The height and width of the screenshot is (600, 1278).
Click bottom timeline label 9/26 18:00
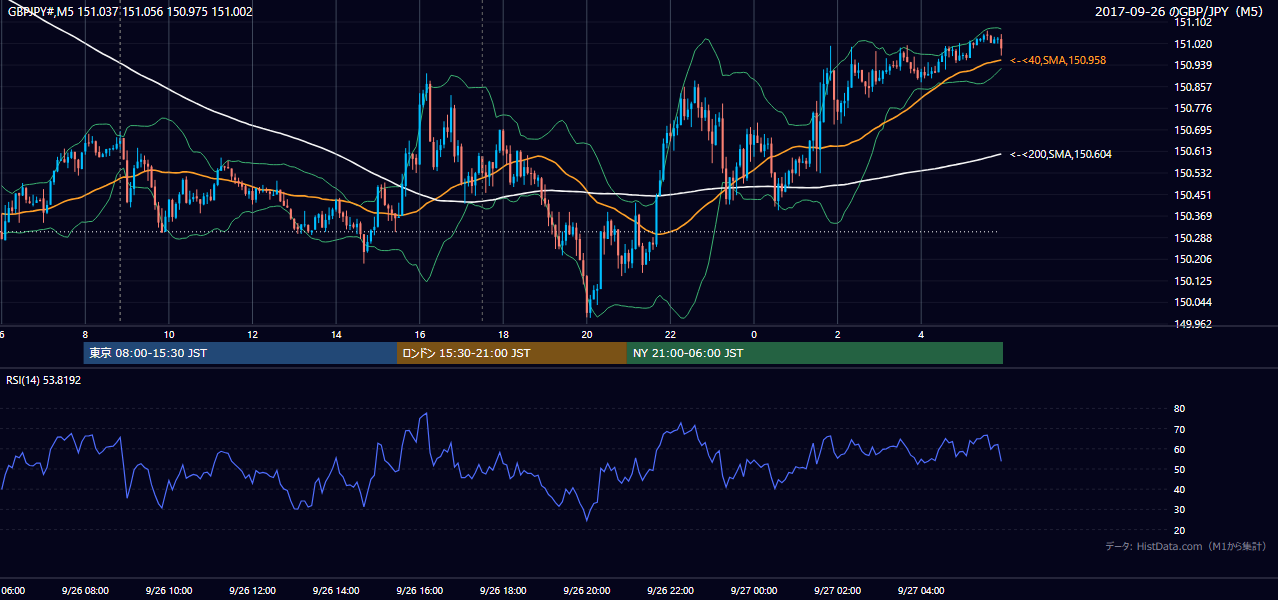501,591
